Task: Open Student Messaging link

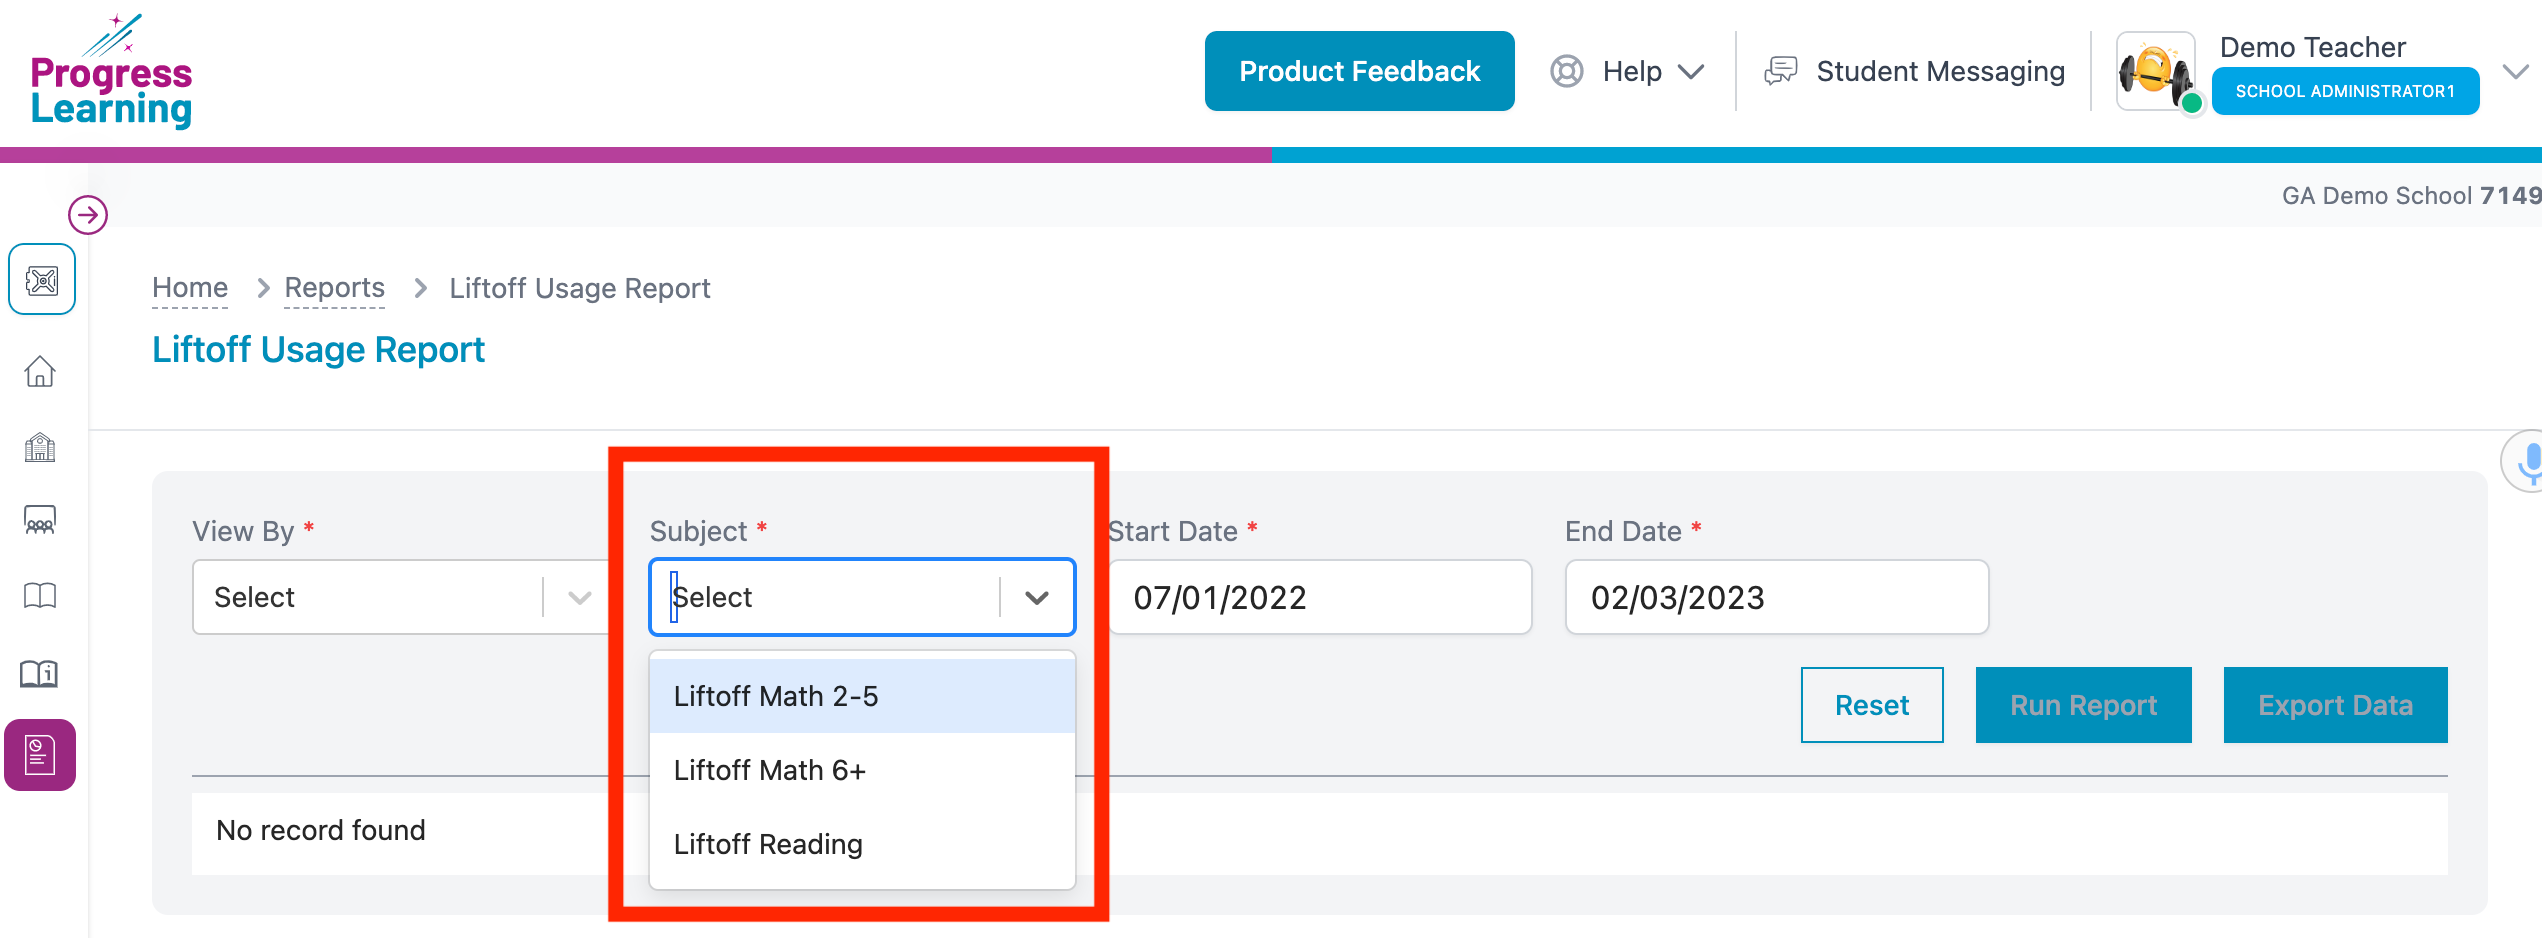Action: coord(1940,71)
